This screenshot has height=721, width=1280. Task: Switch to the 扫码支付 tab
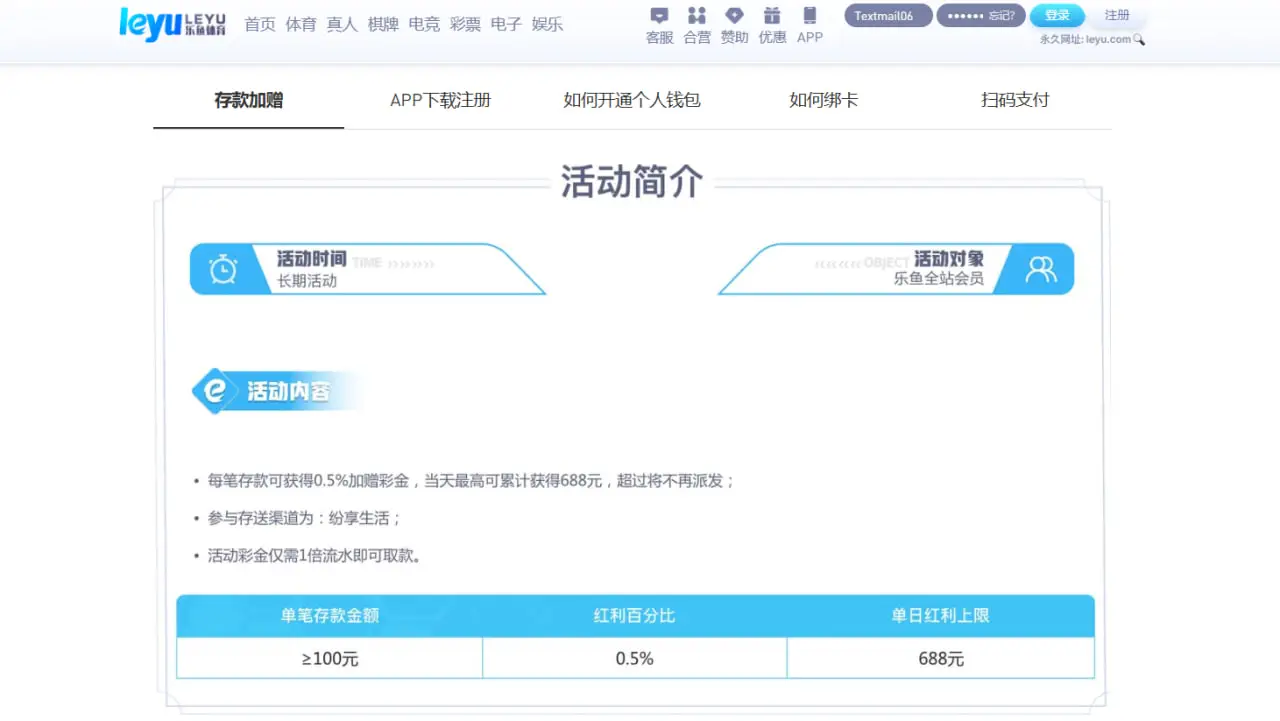(1013, 100)
